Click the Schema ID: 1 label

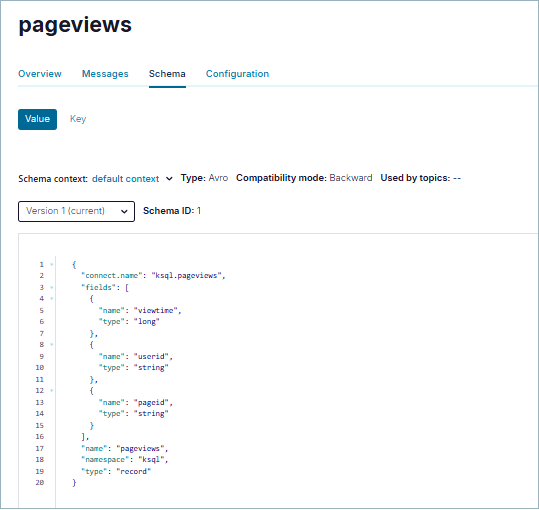172,211
